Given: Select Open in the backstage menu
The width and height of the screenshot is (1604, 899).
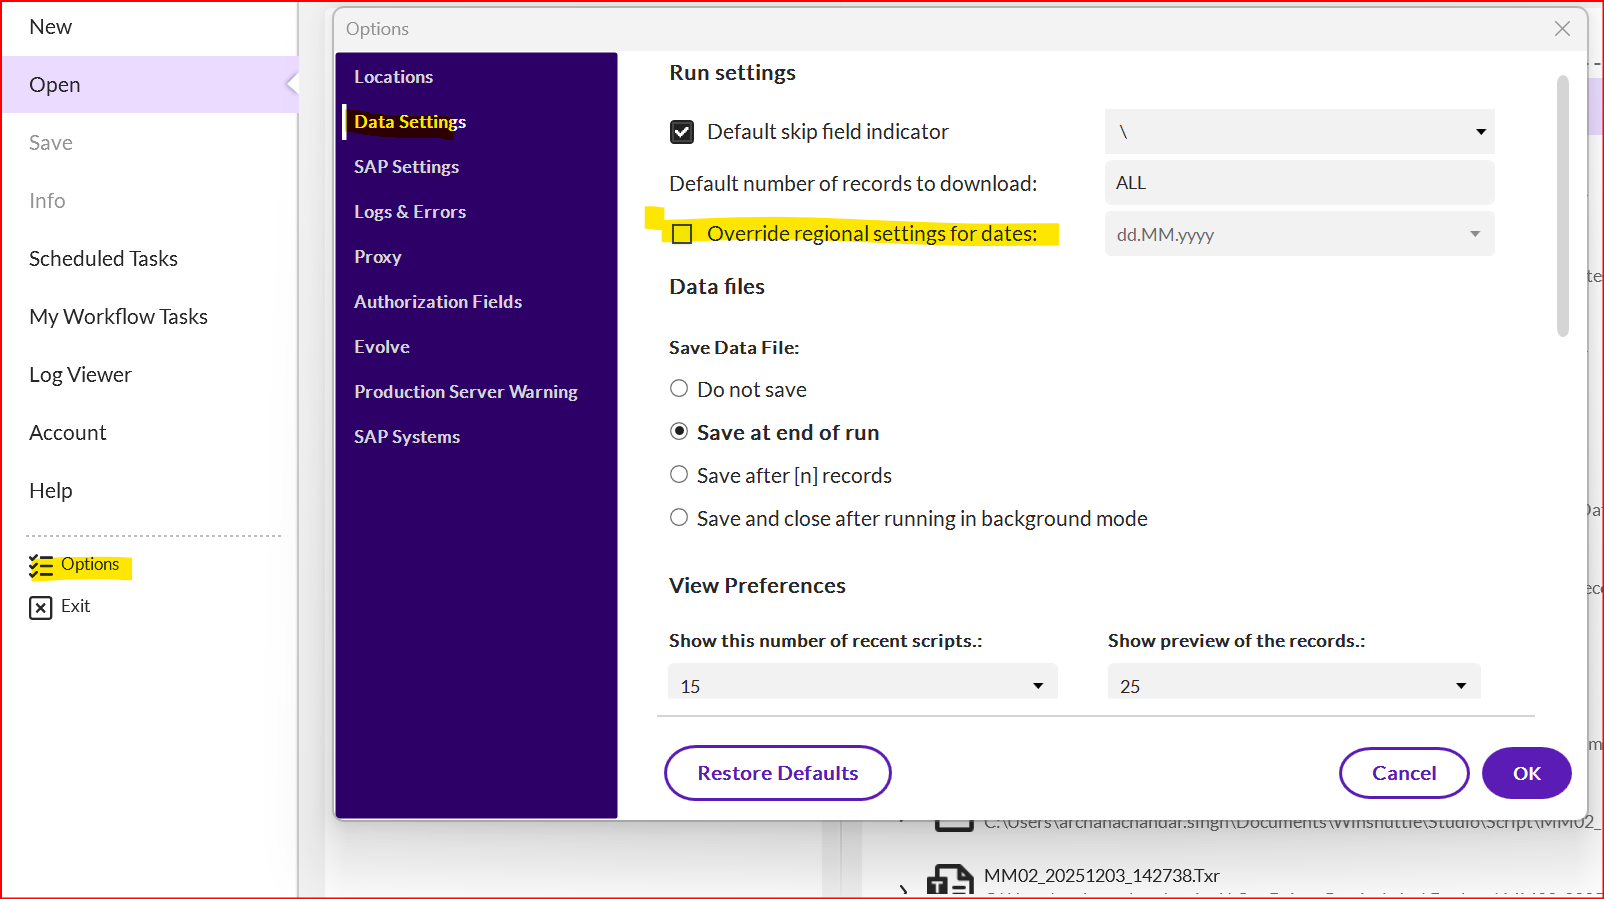Looking at the screenshot, I should tap(54, 85).
